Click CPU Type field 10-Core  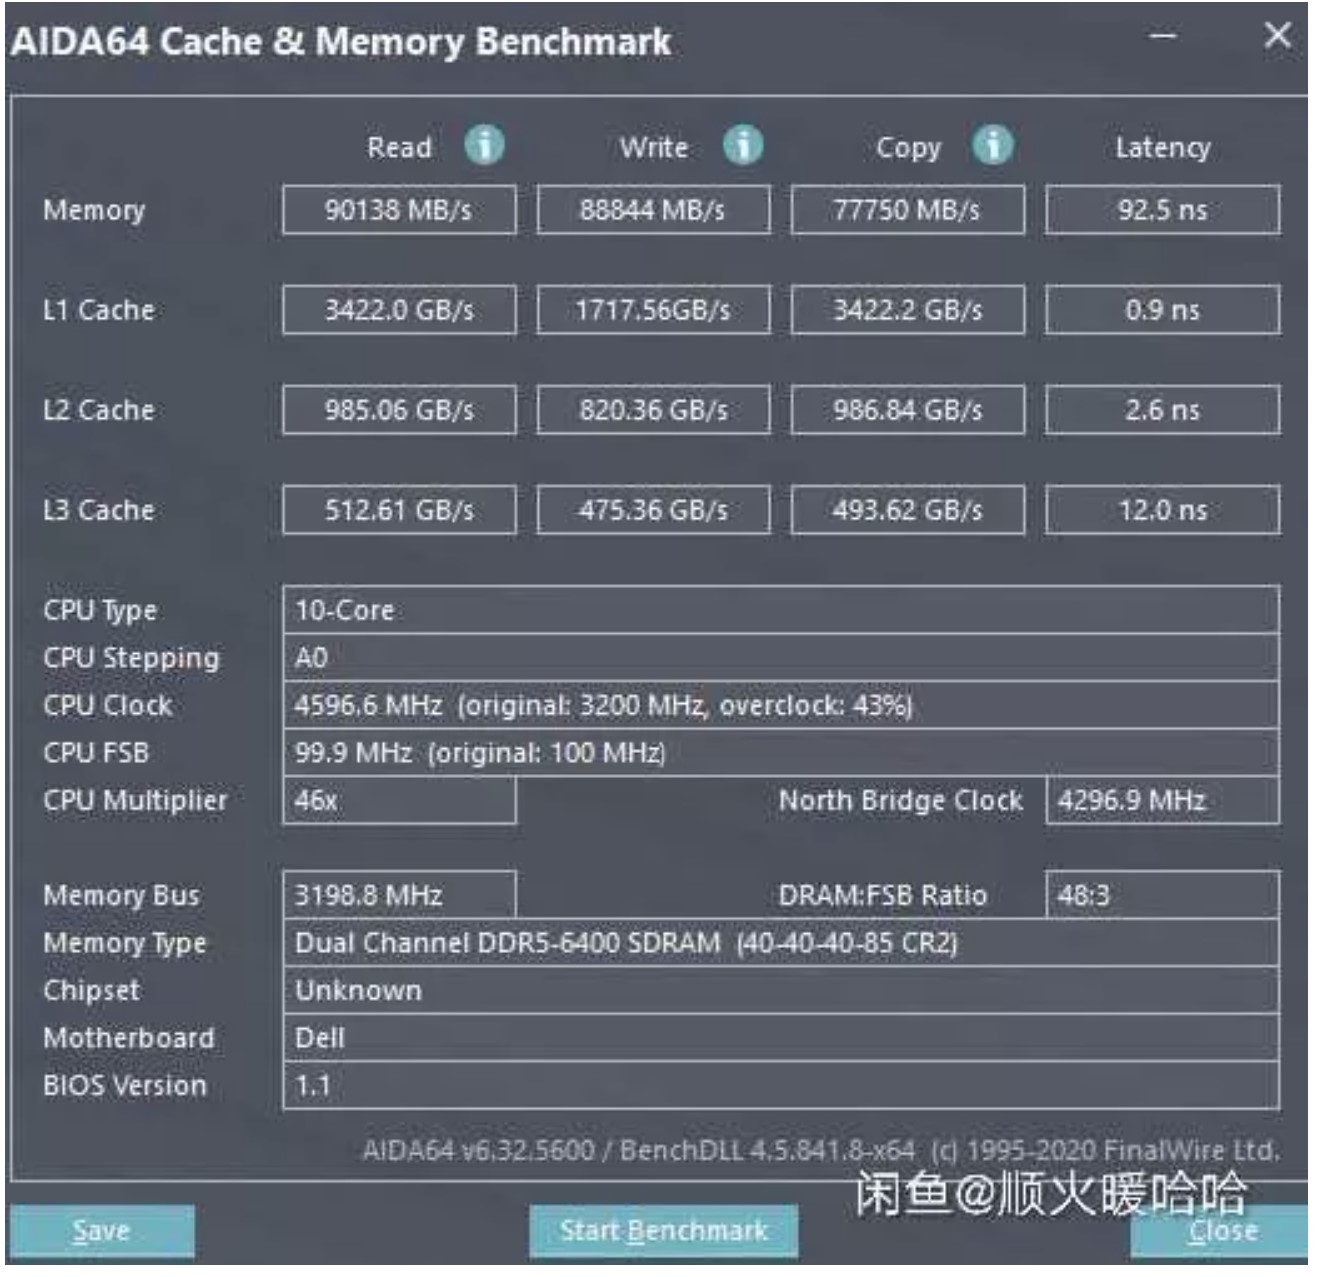[x=781, y=610]
